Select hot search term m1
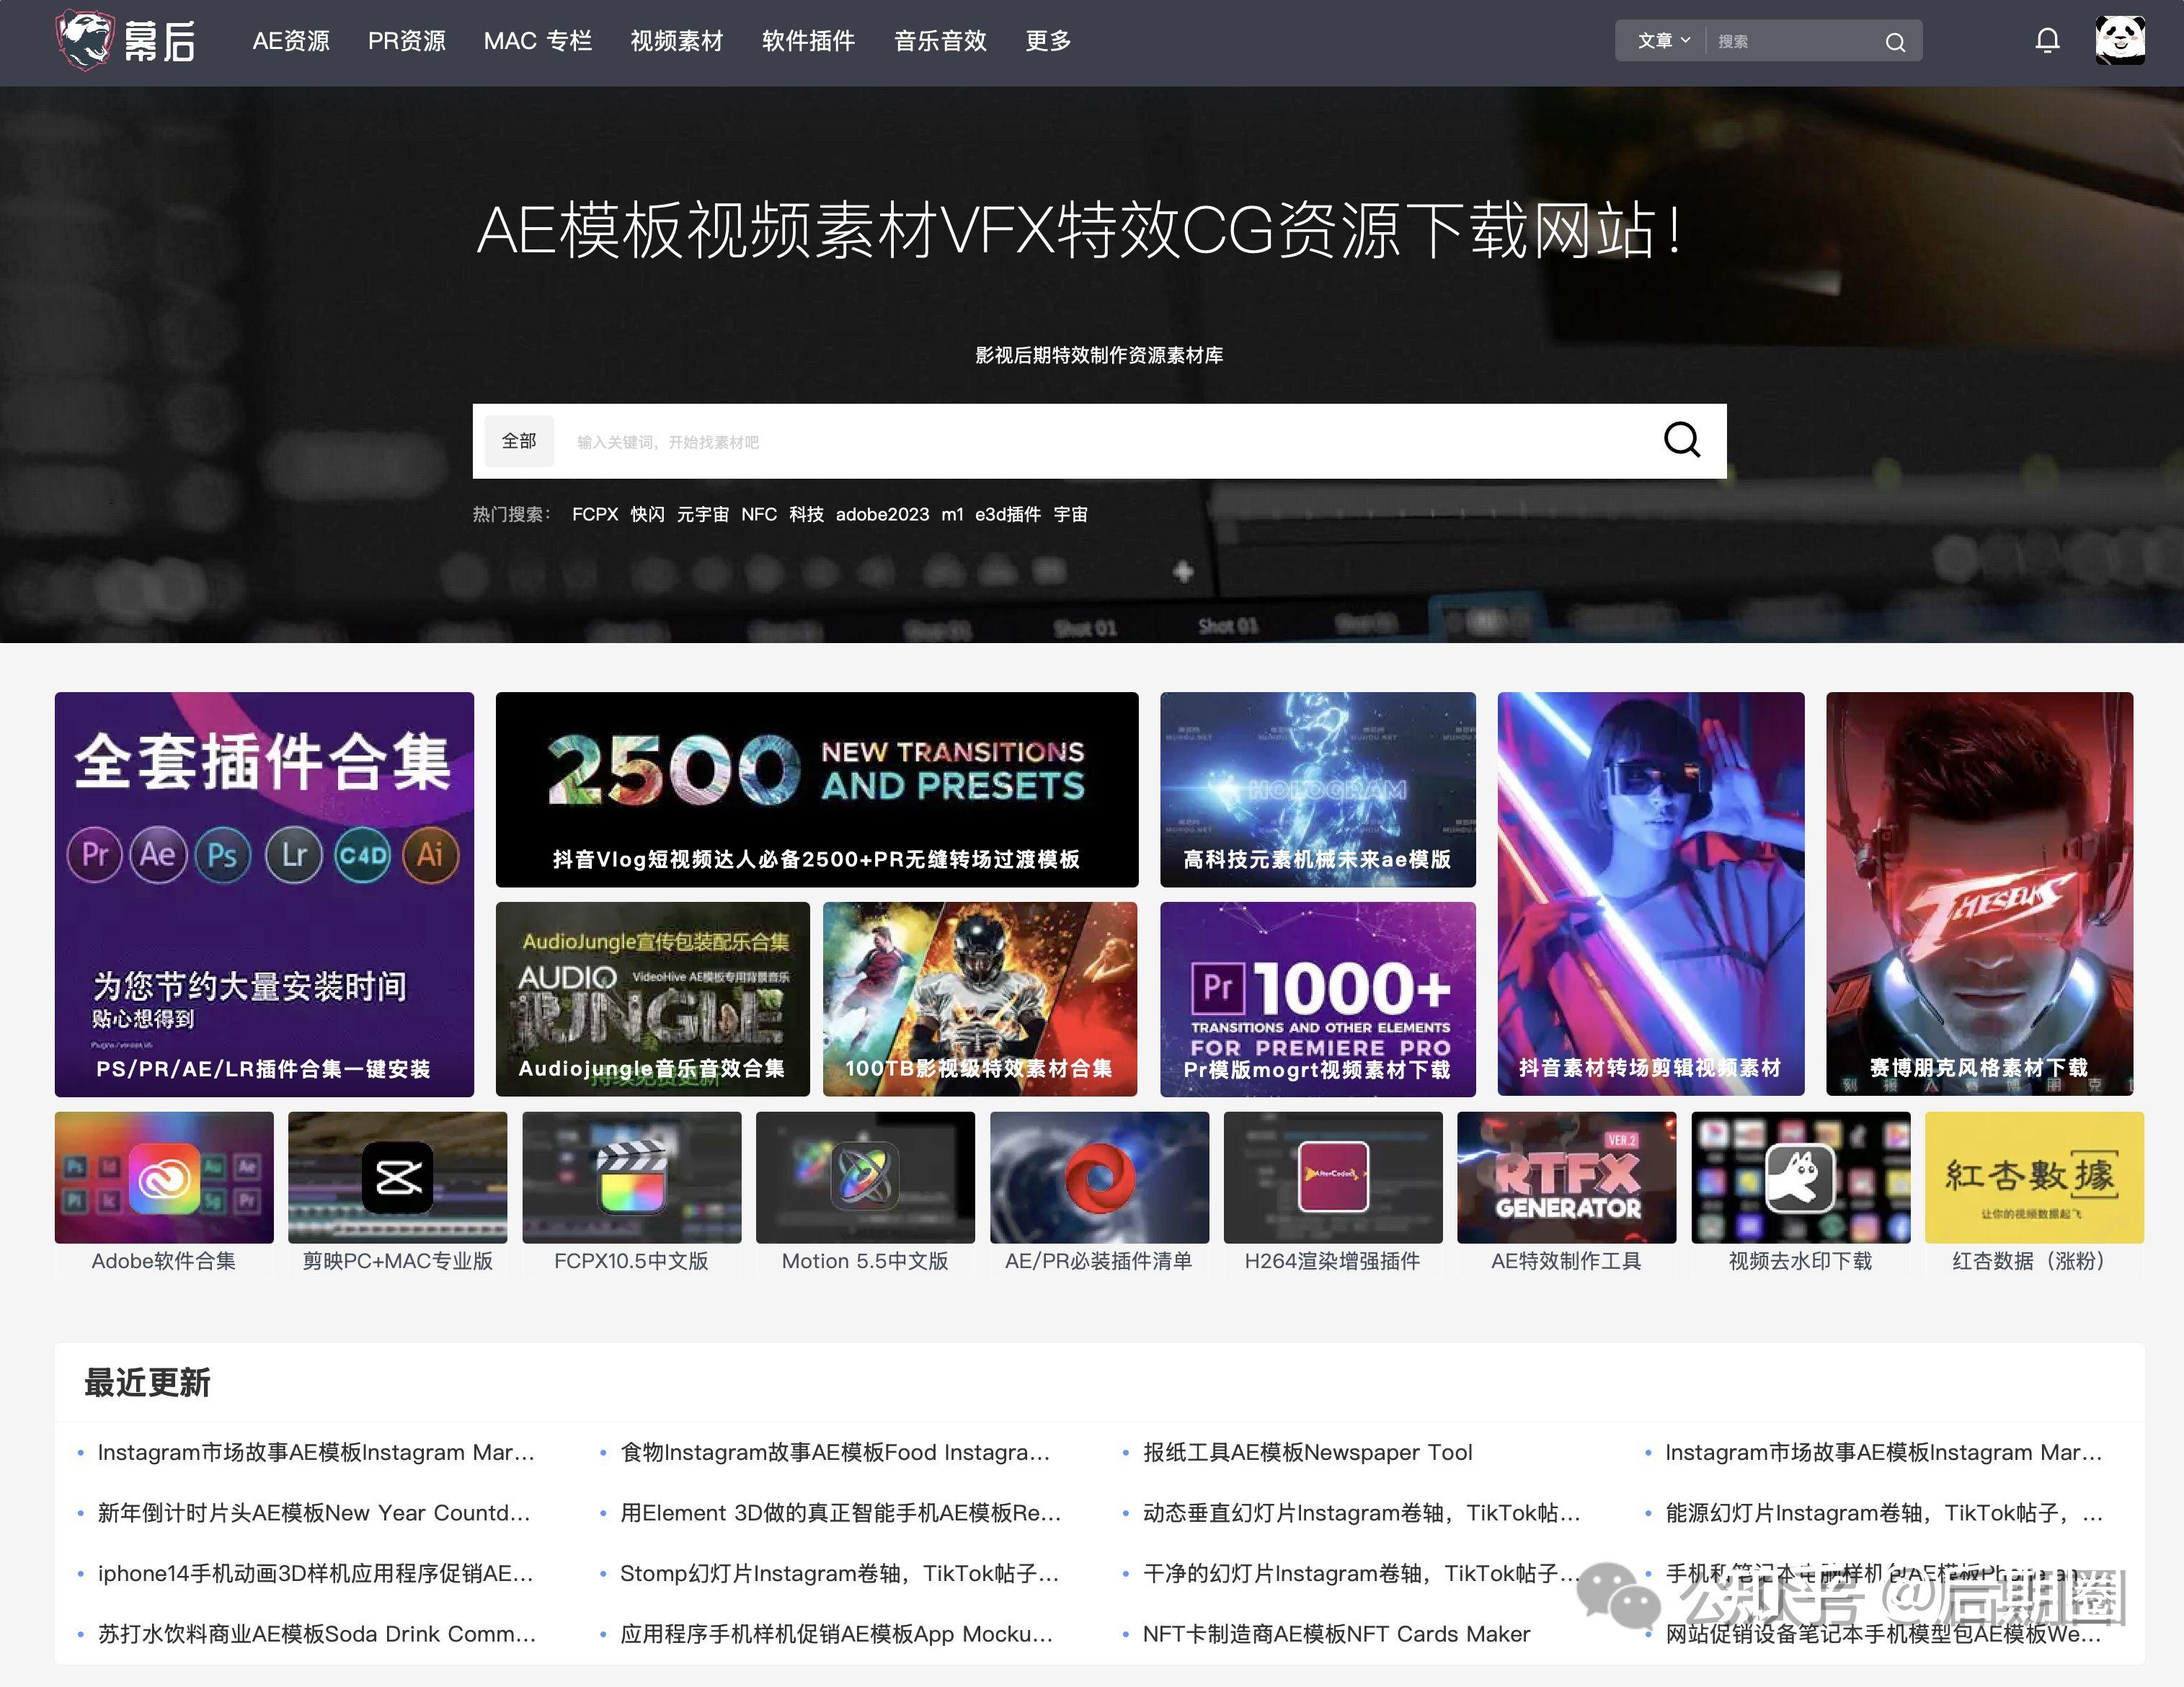 coord(952,514)
